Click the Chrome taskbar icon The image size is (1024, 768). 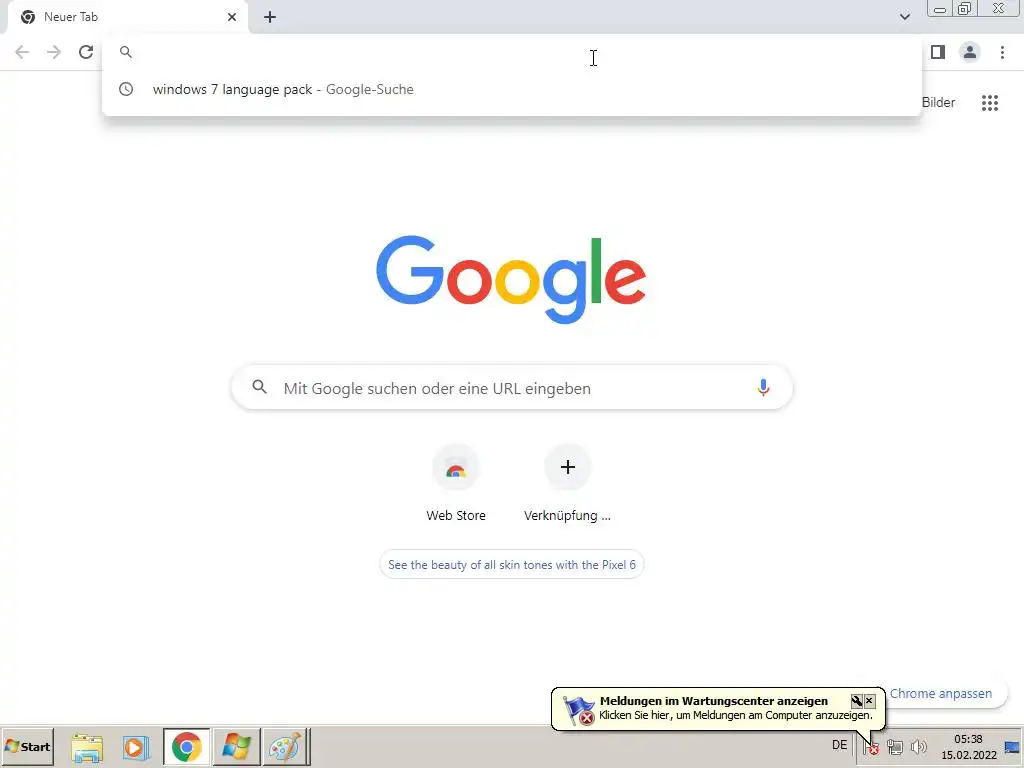pos(187,747)
